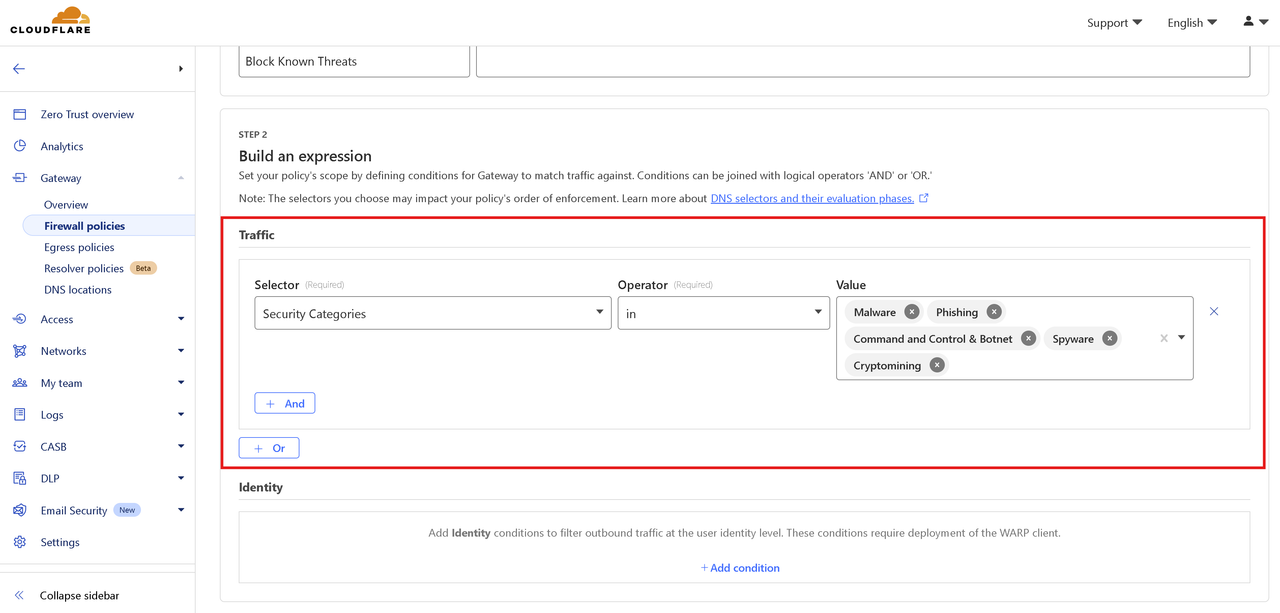Click the DLP sidebar icon
Viewport: 1280px width, 613px height.
point(19,478)
